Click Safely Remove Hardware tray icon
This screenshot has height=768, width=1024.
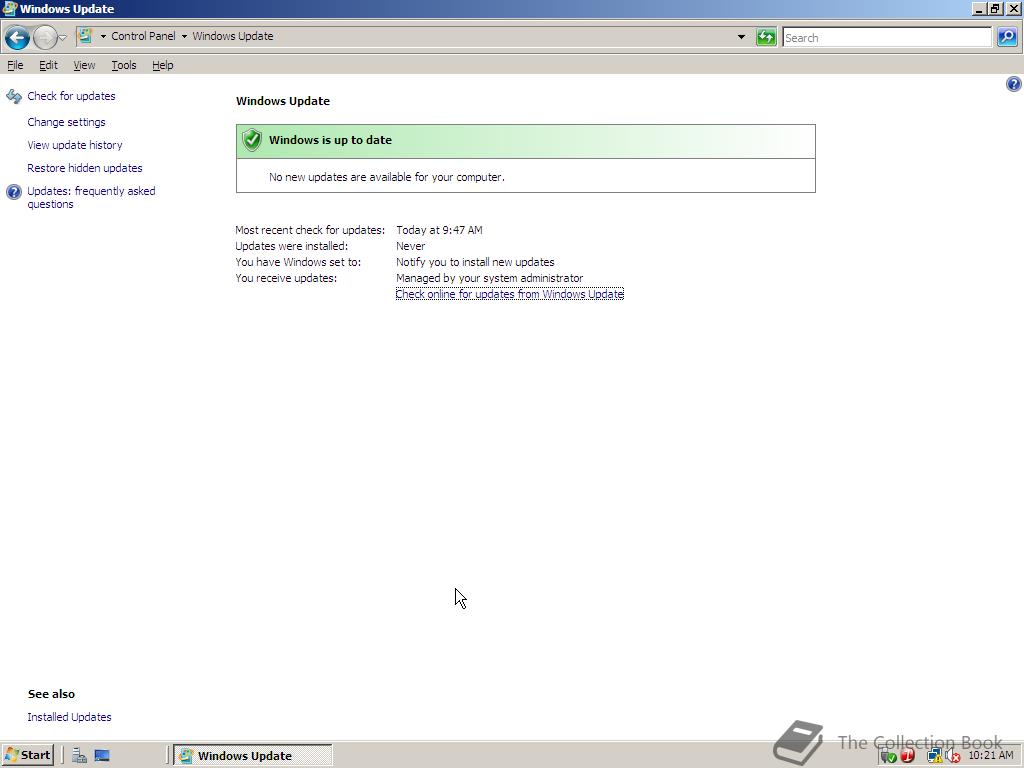[888, 756]
